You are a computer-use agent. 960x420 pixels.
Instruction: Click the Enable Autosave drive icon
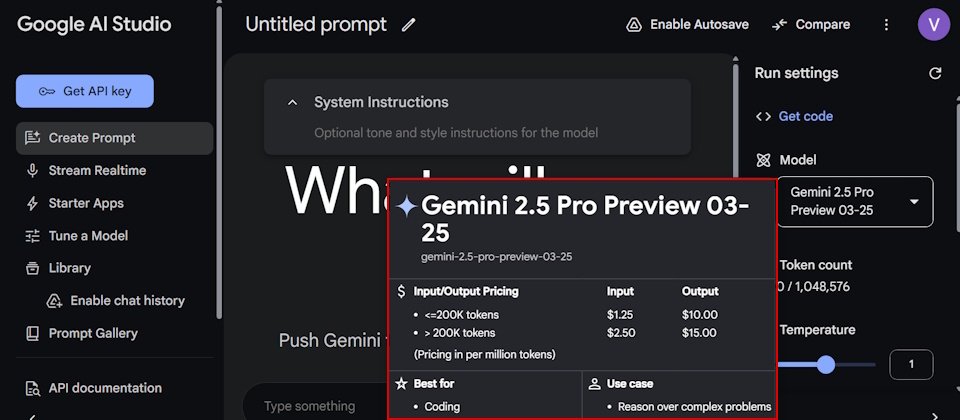[x=634, y=25]
